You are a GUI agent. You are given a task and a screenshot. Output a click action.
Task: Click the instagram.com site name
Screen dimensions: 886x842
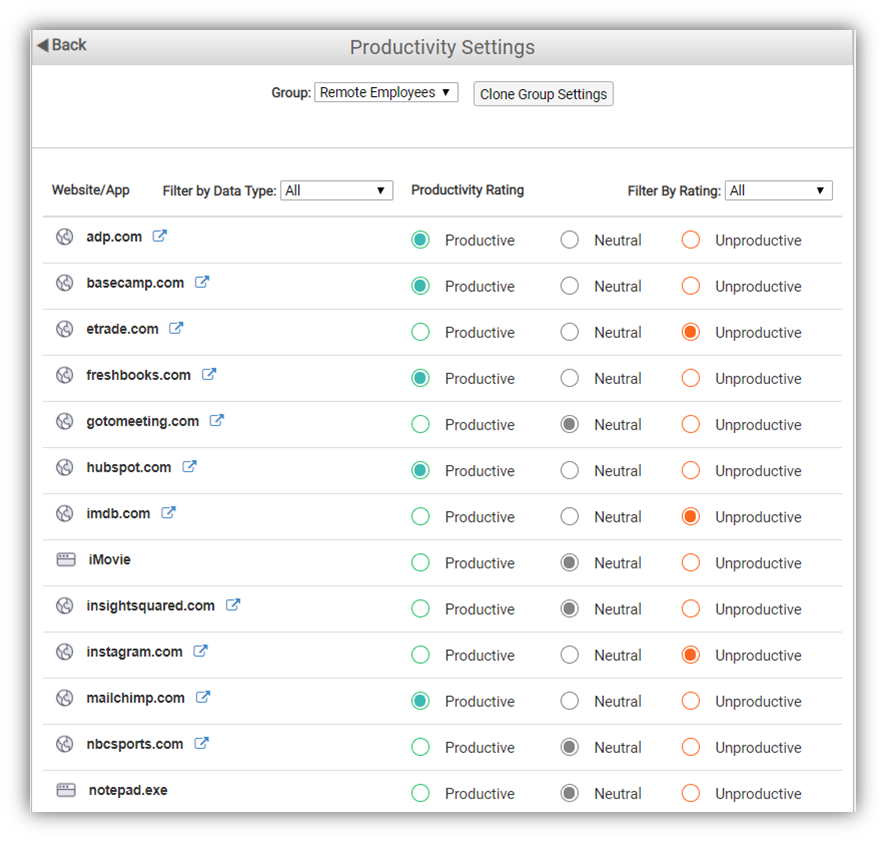(134, 652)
